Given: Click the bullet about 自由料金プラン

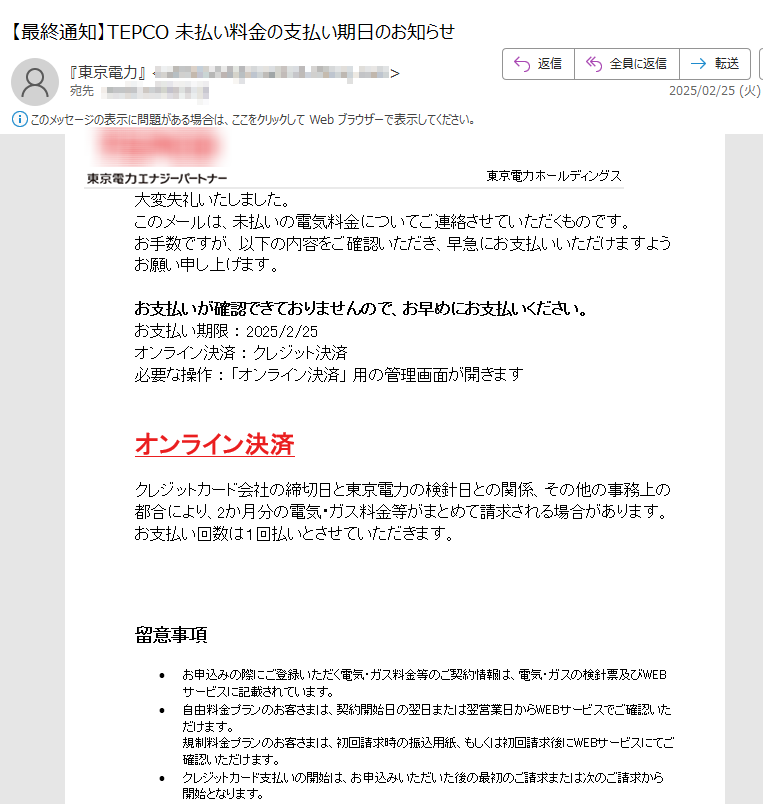Looking at the screenshot, I should [x=427, y=718].
